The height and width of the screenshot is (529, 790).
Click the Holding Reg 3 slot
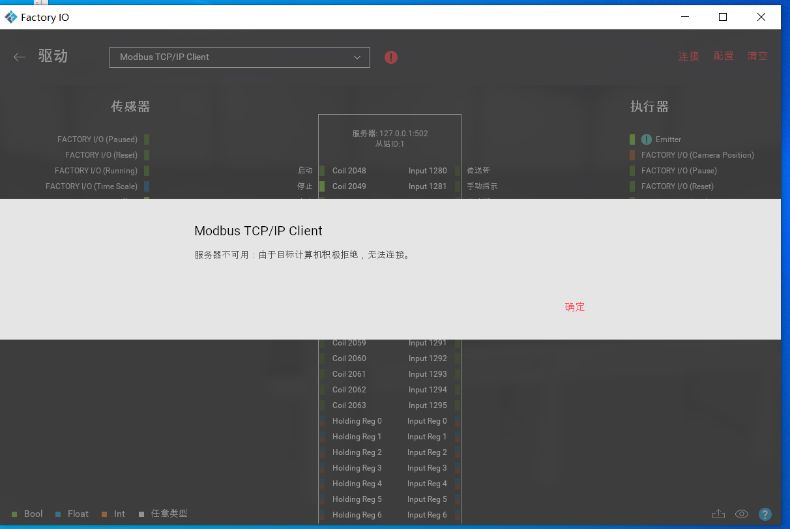[x=357, y=468]
